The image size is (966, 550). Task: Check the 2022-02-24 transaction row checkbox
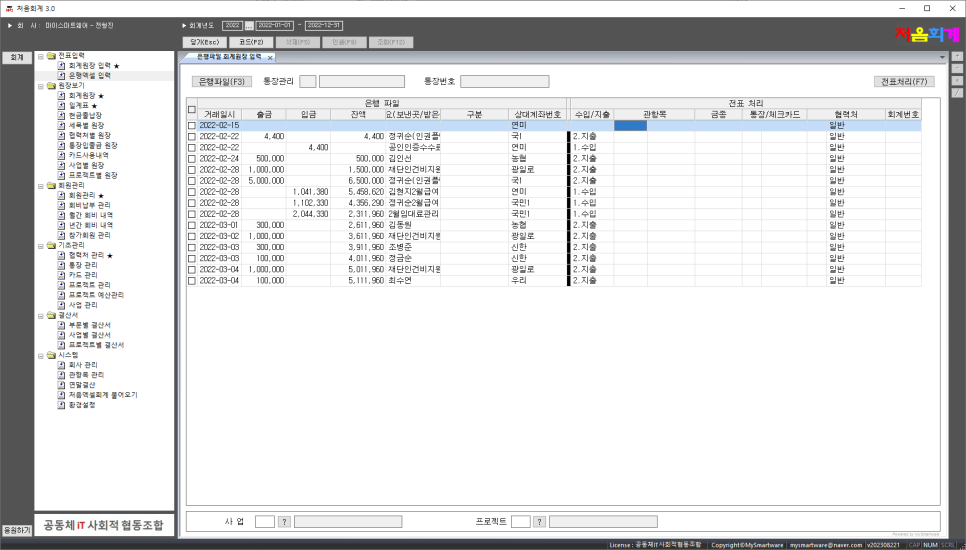[191, 158]
